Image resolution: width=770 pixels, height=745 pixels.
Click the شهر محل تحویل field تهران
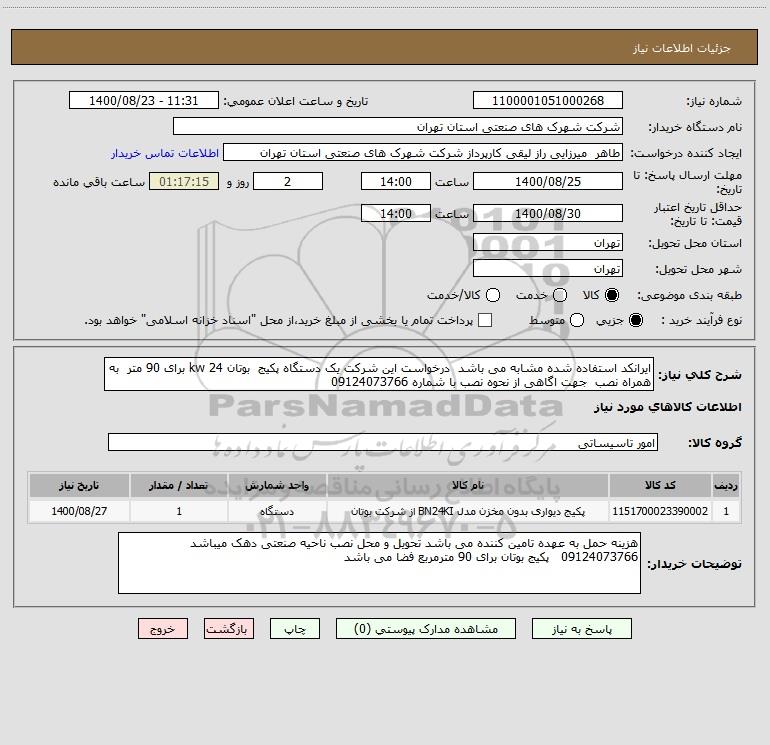coord(548,269)
